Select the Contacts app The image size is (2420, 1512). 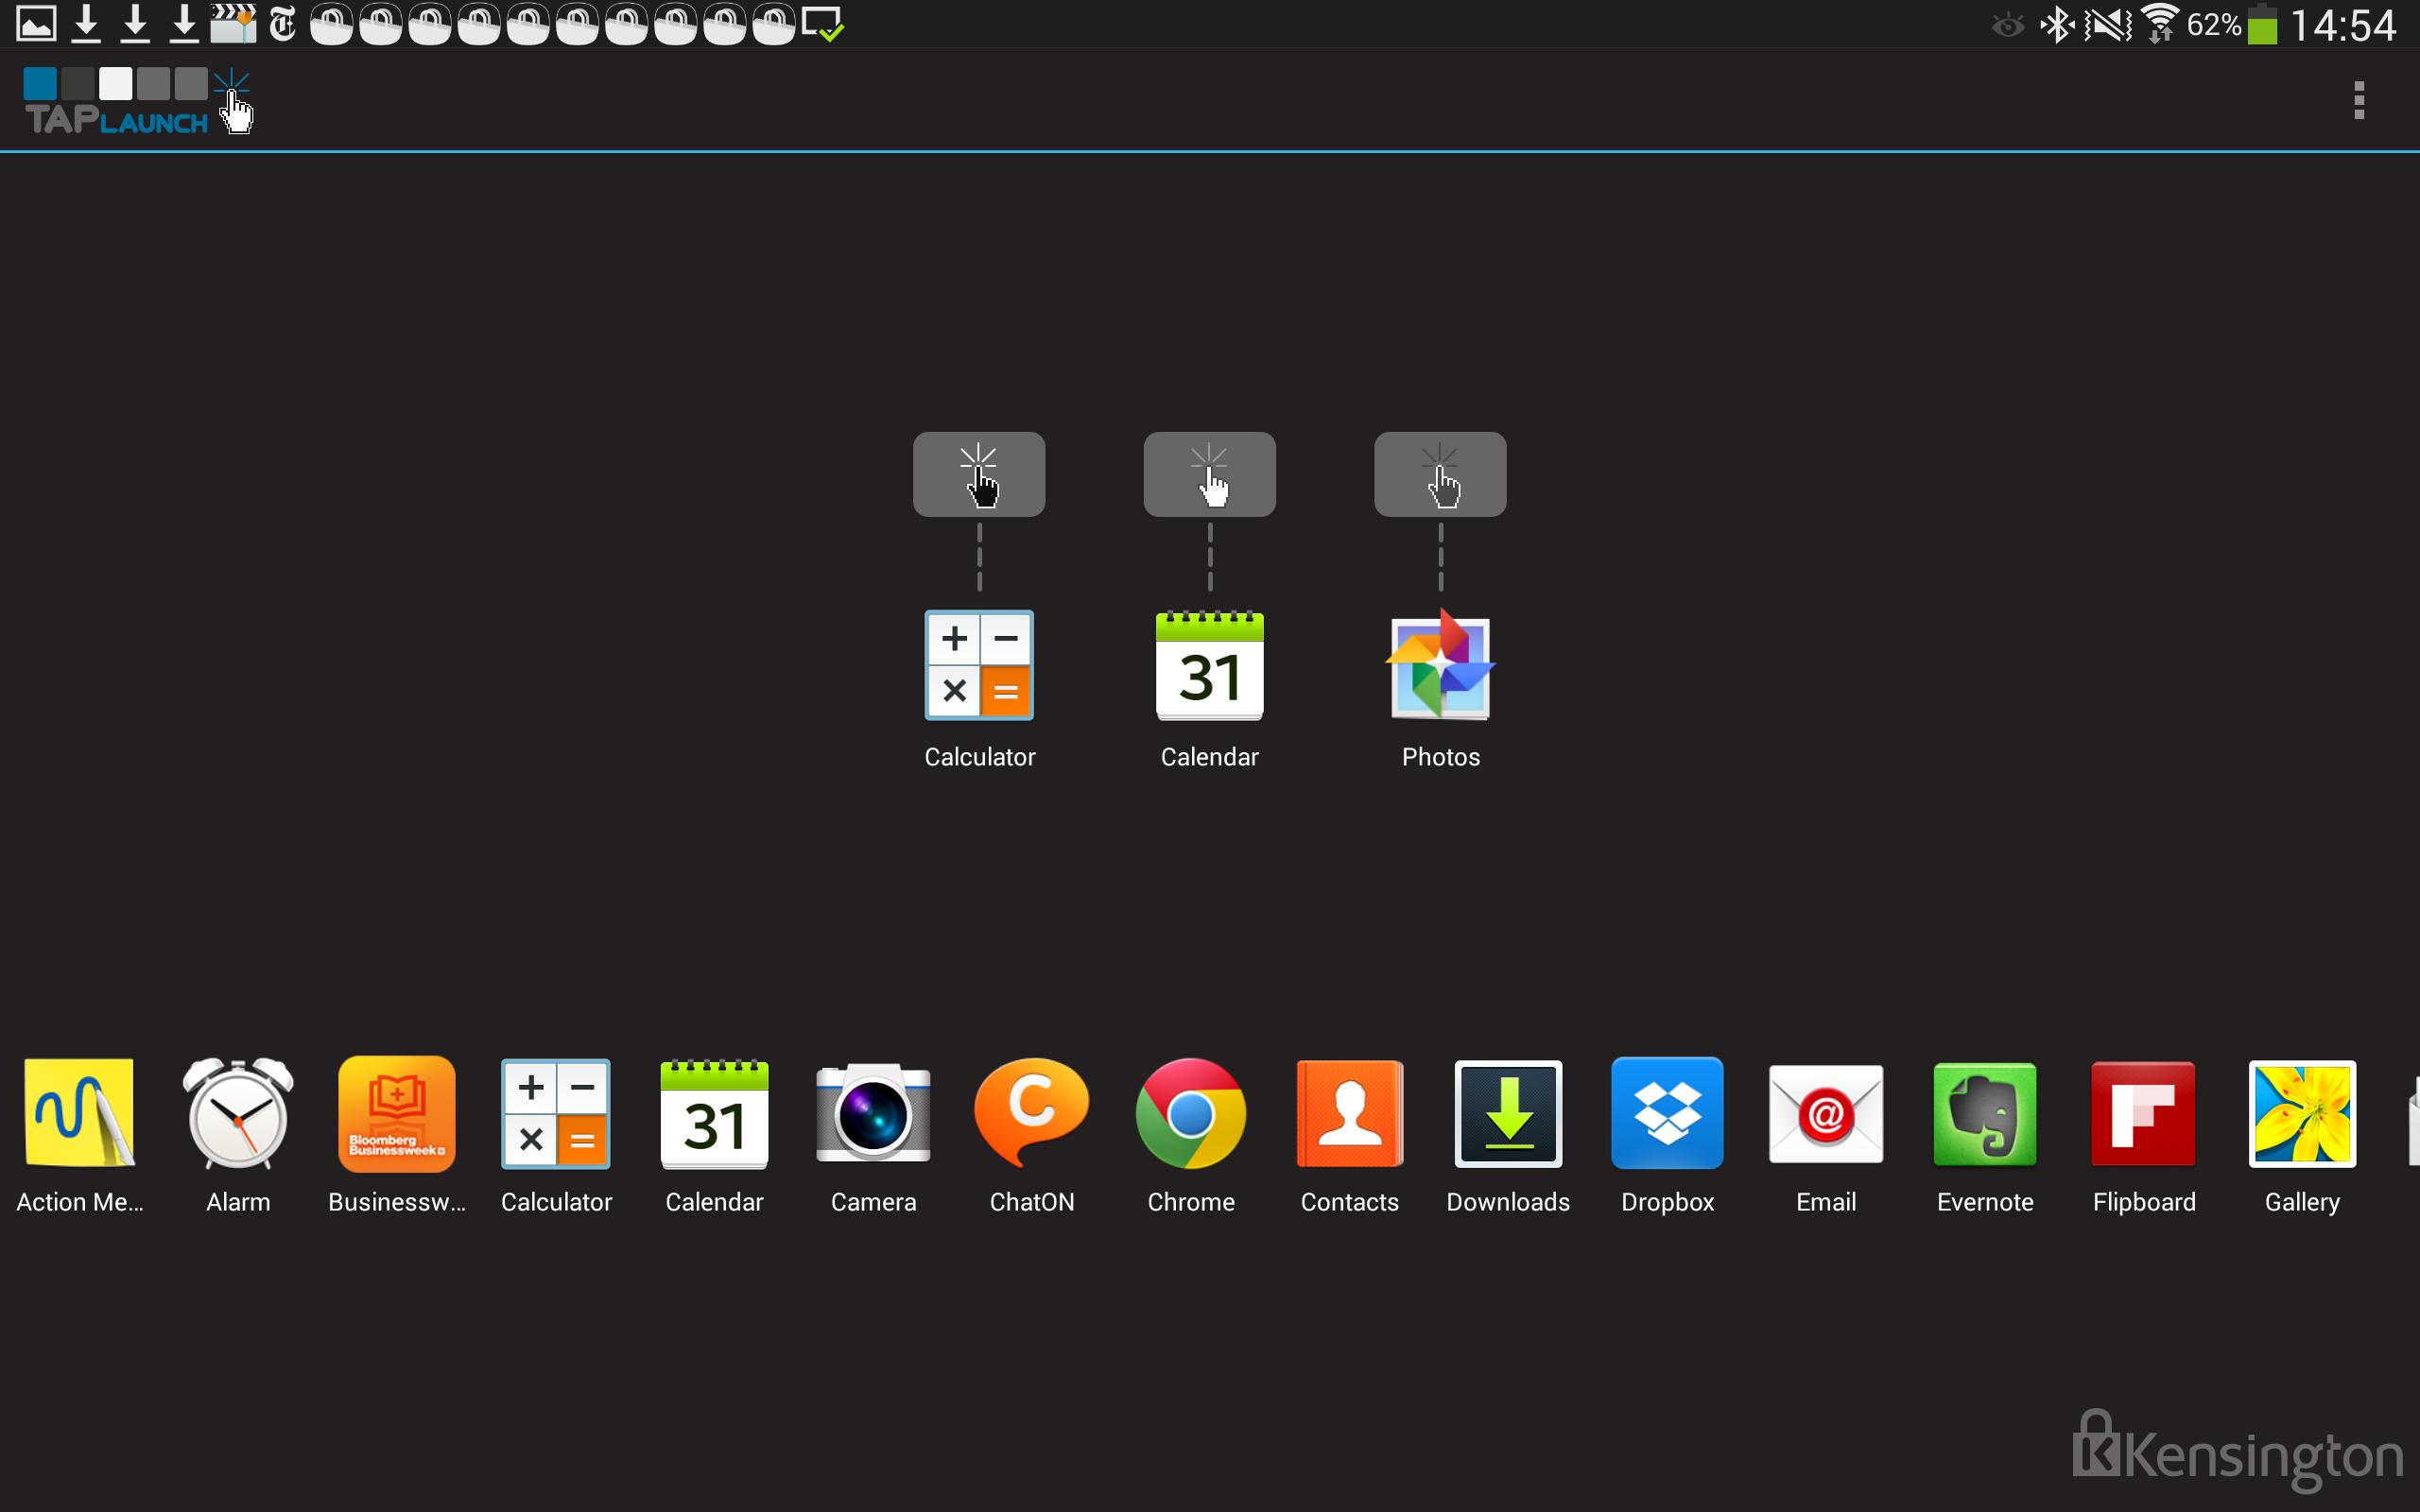[x=1349, y=1113]
